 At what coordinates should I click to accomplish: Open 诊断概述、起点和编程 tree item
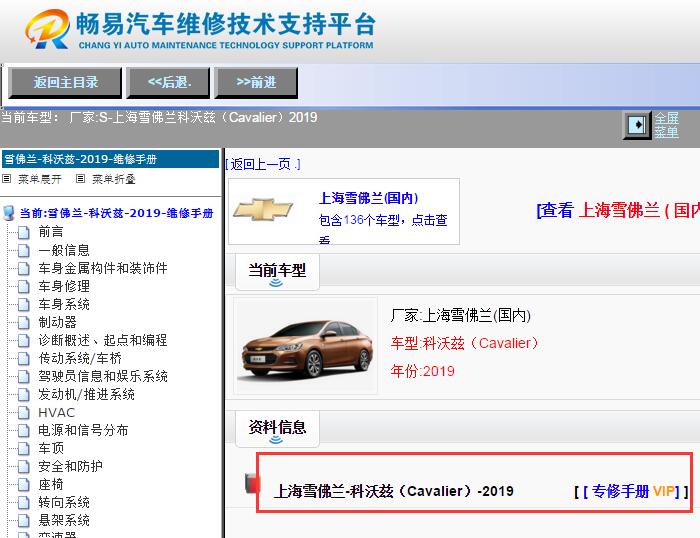(x=103, y=340)
